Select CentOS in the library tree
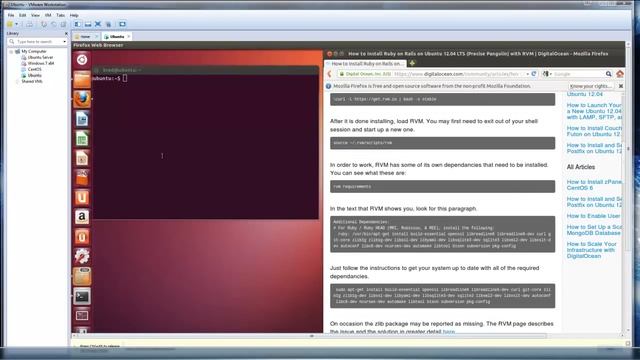The height and width of the screenshot is (360, 640). tap(34, 69)
